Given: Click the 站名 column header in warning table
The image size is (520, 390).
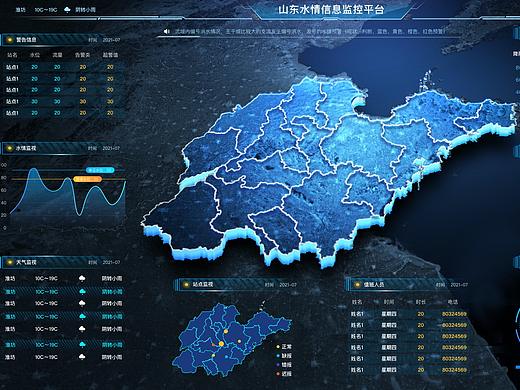Looking at the screenshot, I should [12, 55].
